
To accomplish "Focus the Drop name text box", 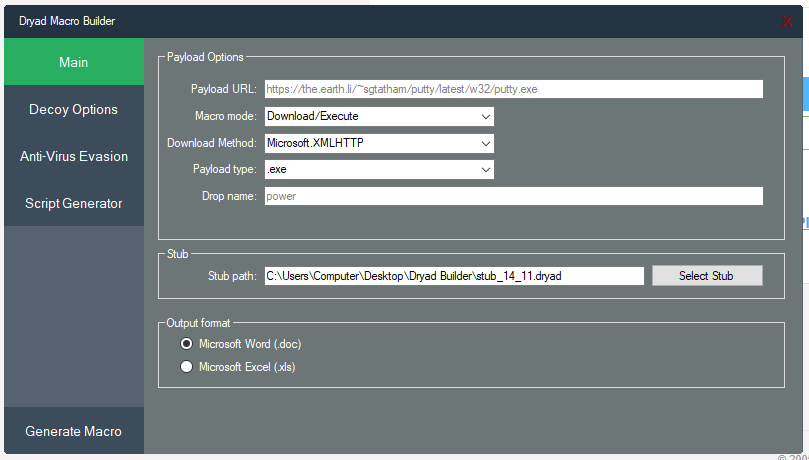I will point(513,197).
